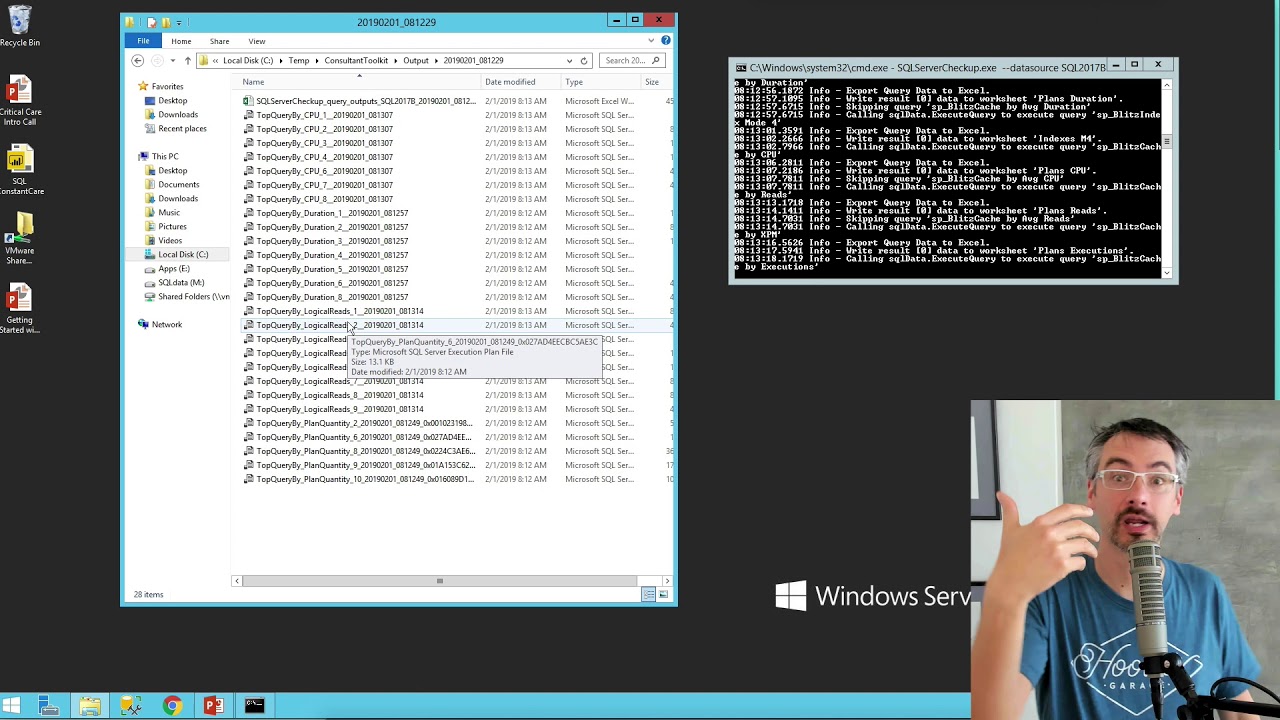The width and height of the screenshot is (1280, 720).
Task: Launch Google Chrome from the taskbar
Action: point(172,706)
